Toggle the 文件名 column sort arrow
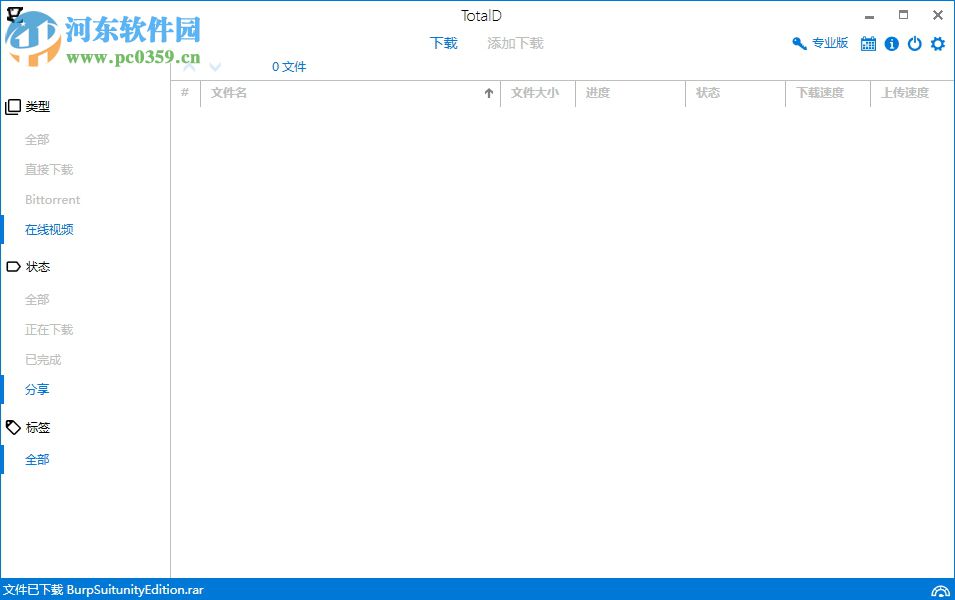This screenshot has width=955, height=600. 489,92
